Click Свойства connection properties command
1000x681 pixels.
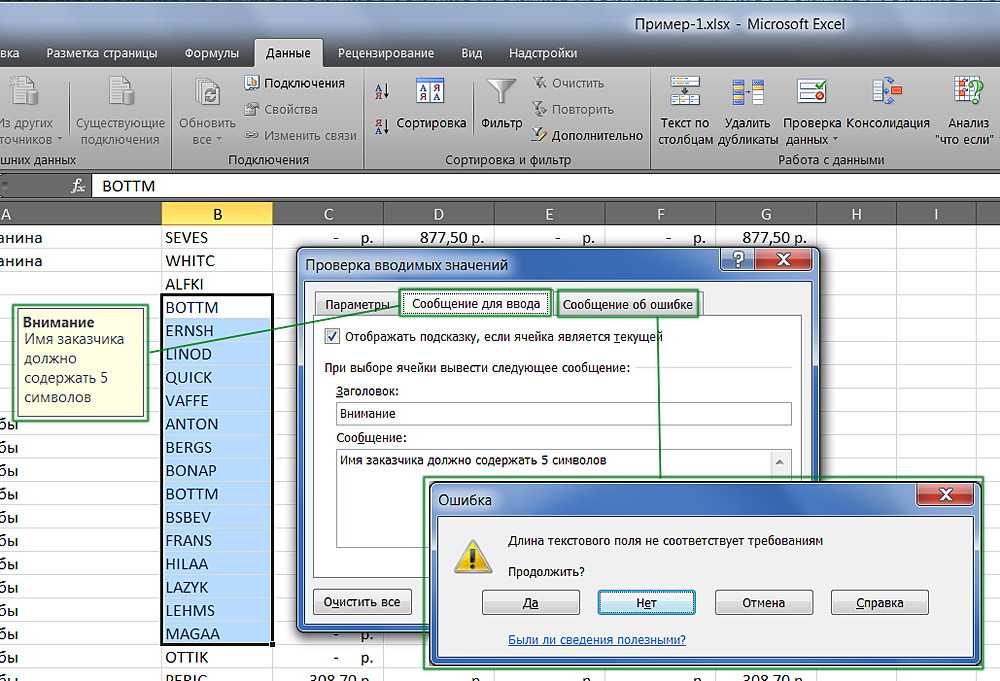(x=281, y=109)
